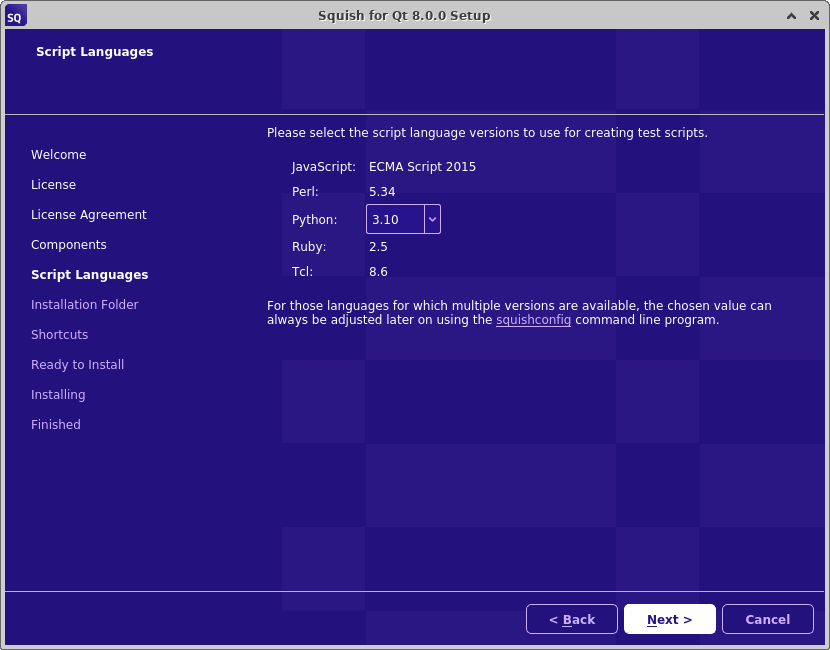Select "Shortcuts" in the navigation list

coord(59,334)
